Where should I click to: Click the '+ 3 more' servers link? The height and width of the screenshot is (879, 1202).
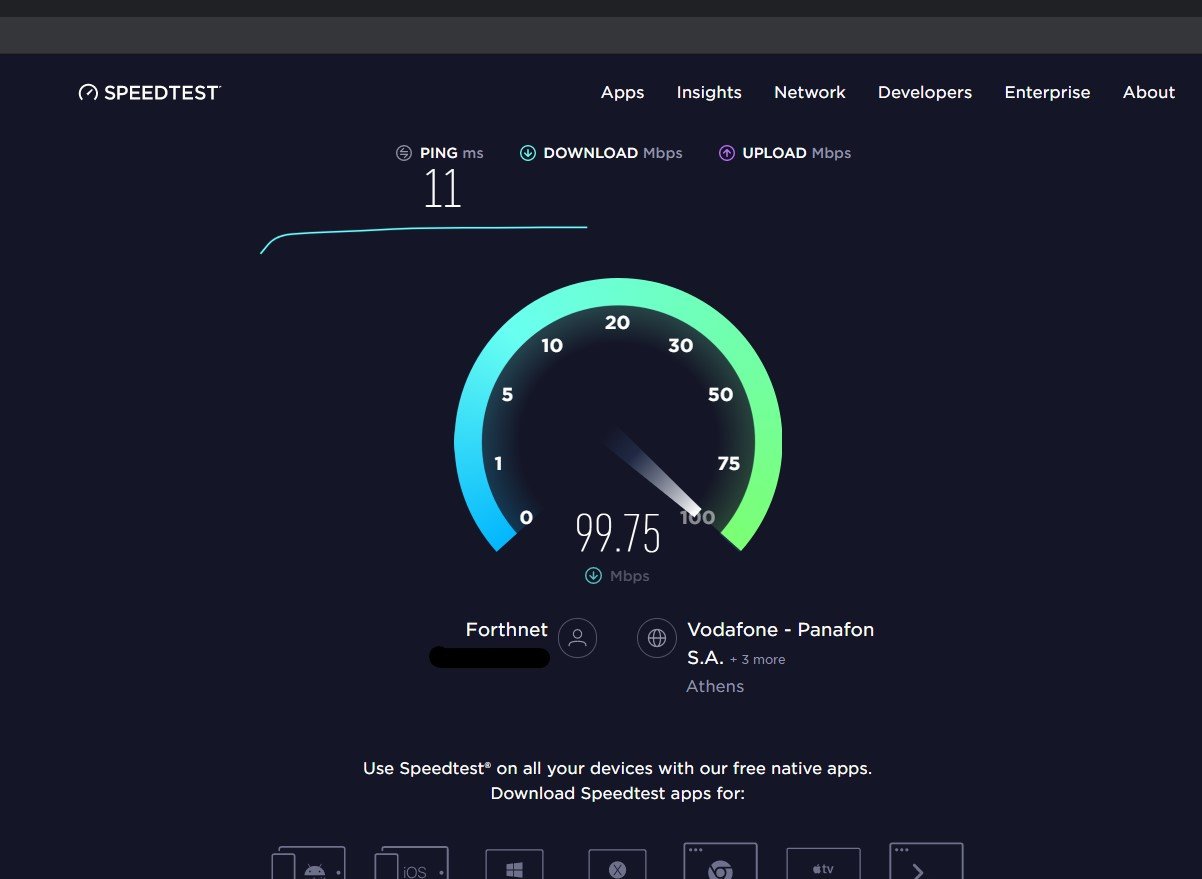757,660
